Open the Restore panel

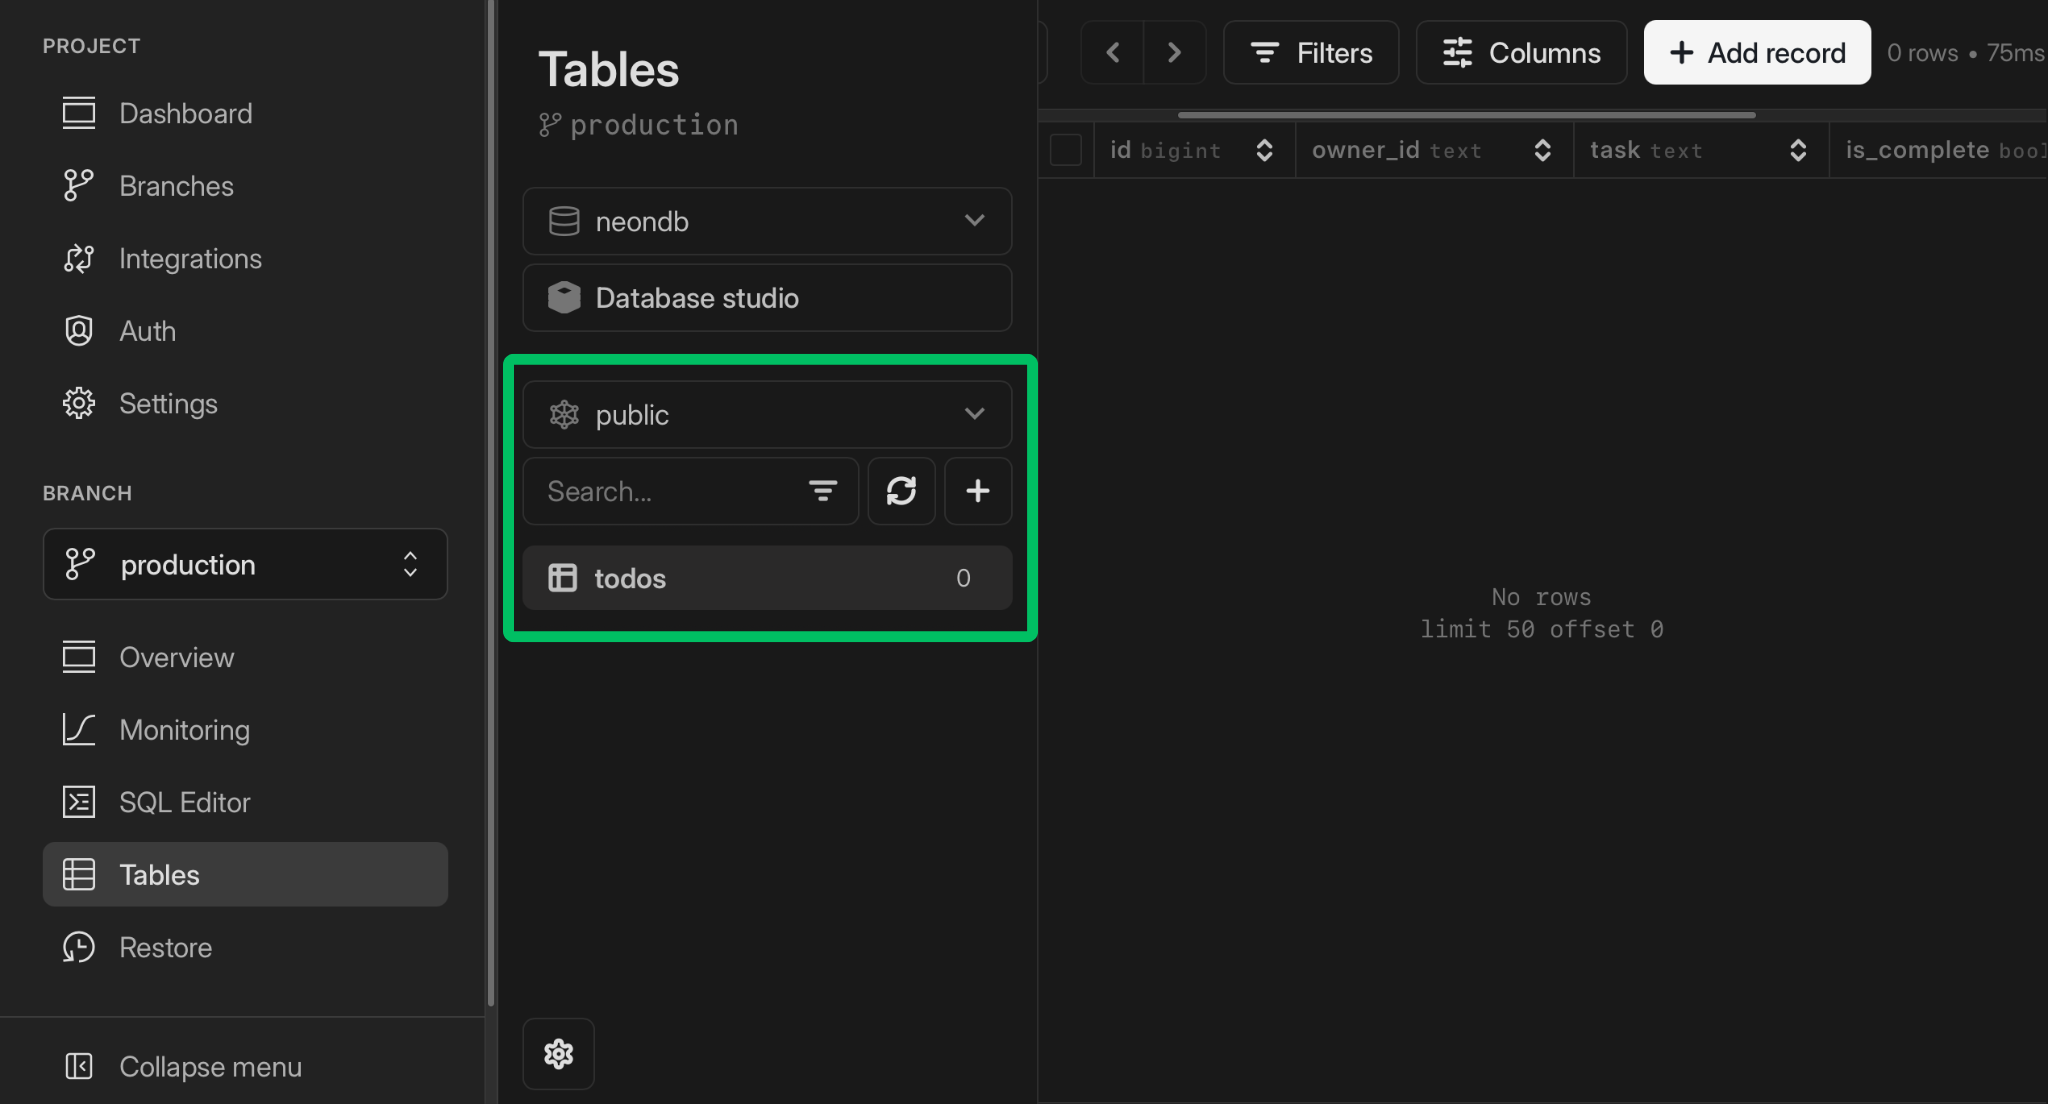coord(165,946)
